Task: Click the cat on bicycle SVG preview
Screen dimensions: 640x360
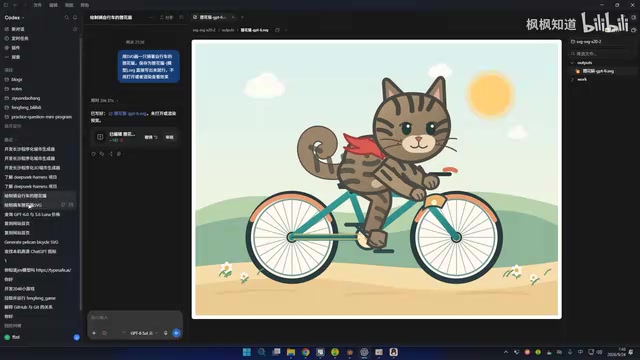Action: coord(376,179)
